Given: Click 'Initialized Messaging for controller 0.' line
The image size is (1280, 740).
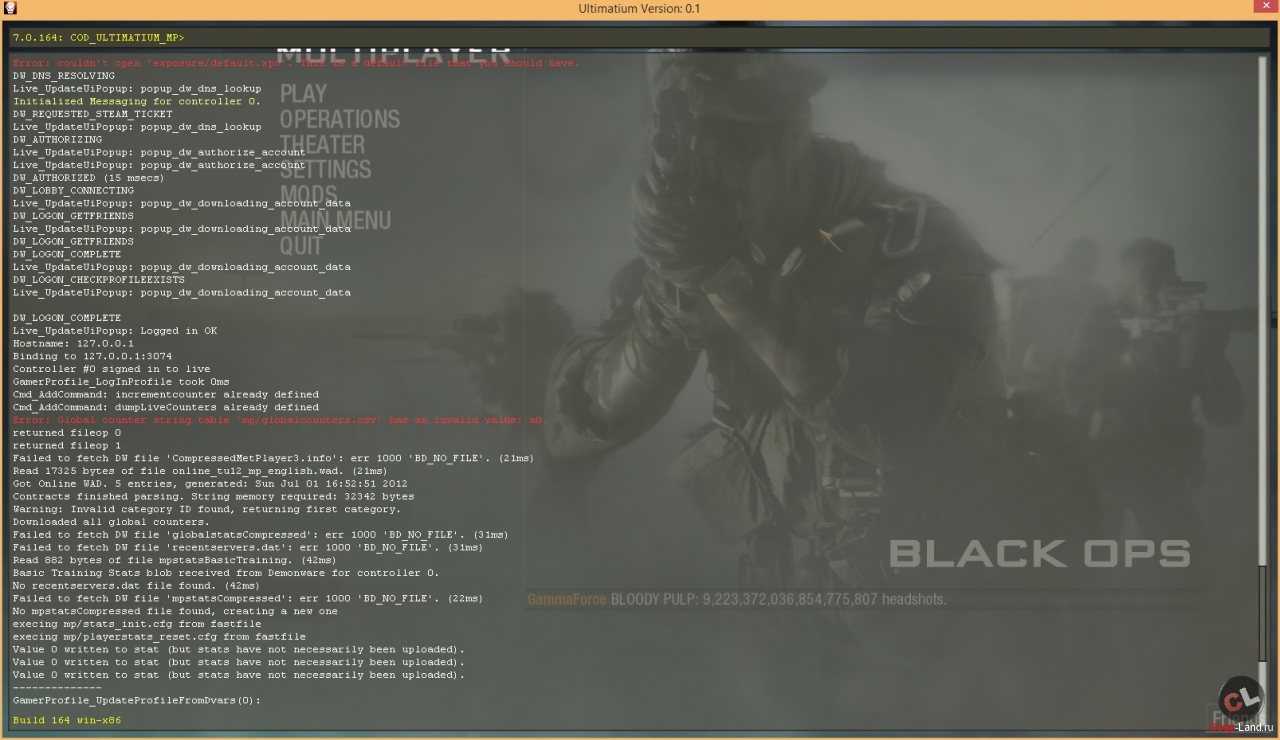Looking at the screenshot, I should coord(137,101).
